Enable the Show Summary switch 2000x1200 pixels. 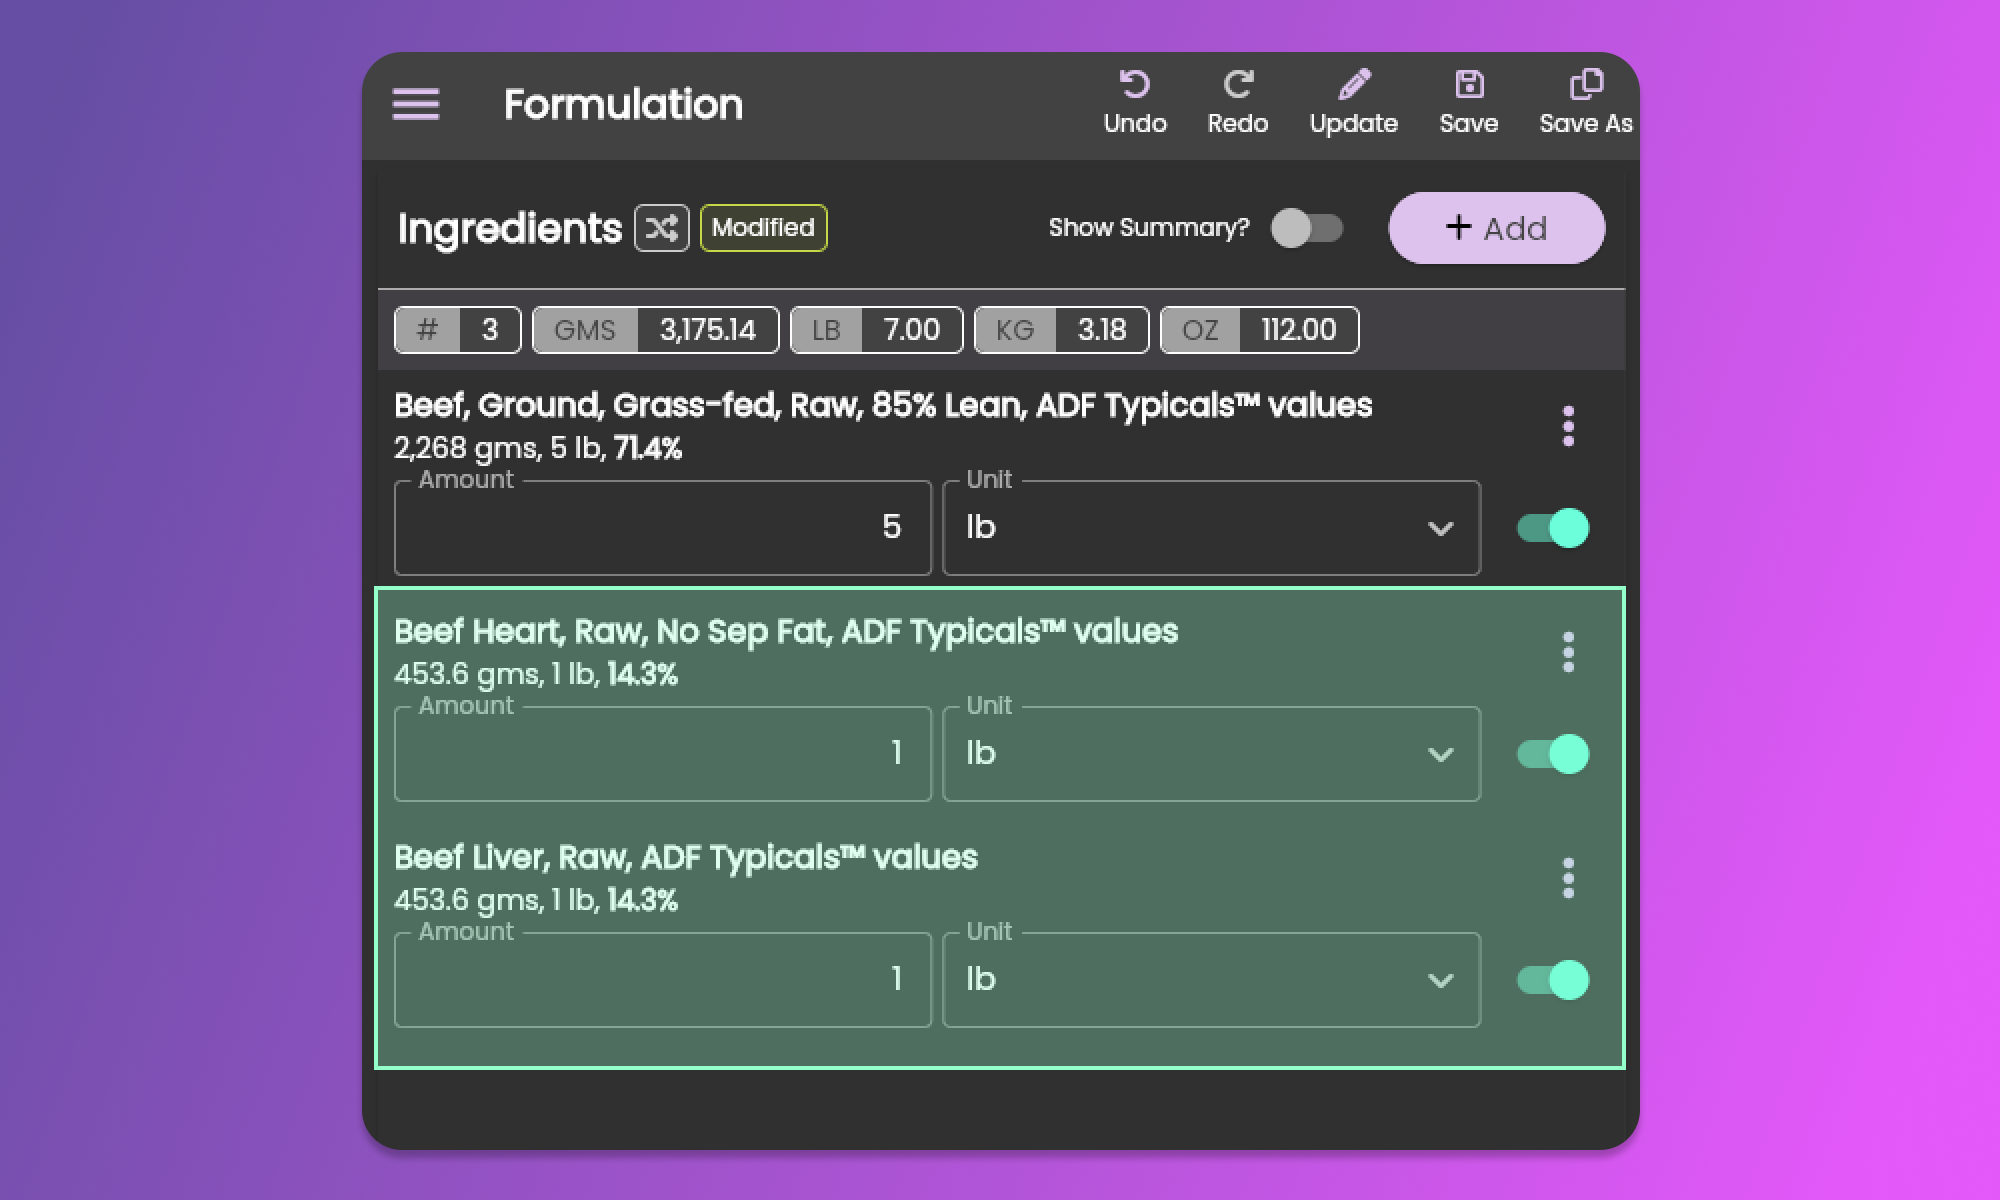[1306, 228]
